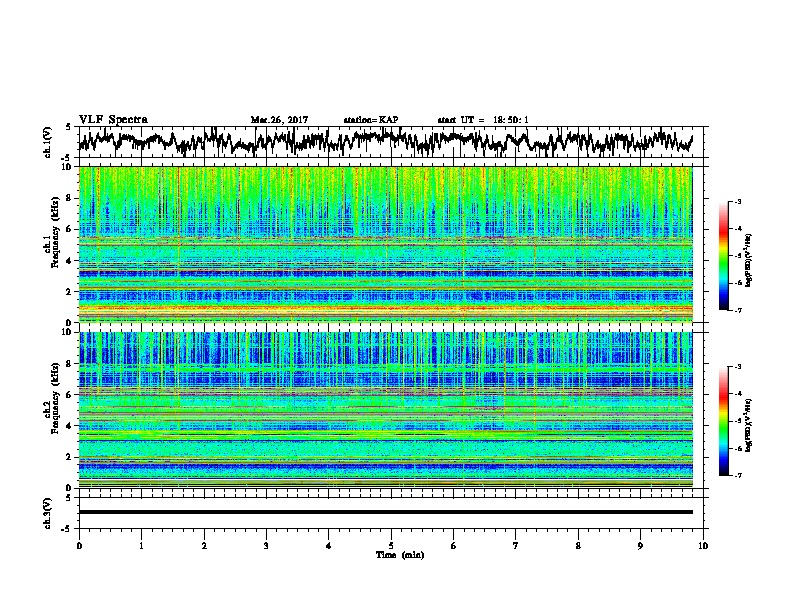Screen dimensions: 792x612
Task: Click the time axis tick label "6"
Action: tap(454, 545)
